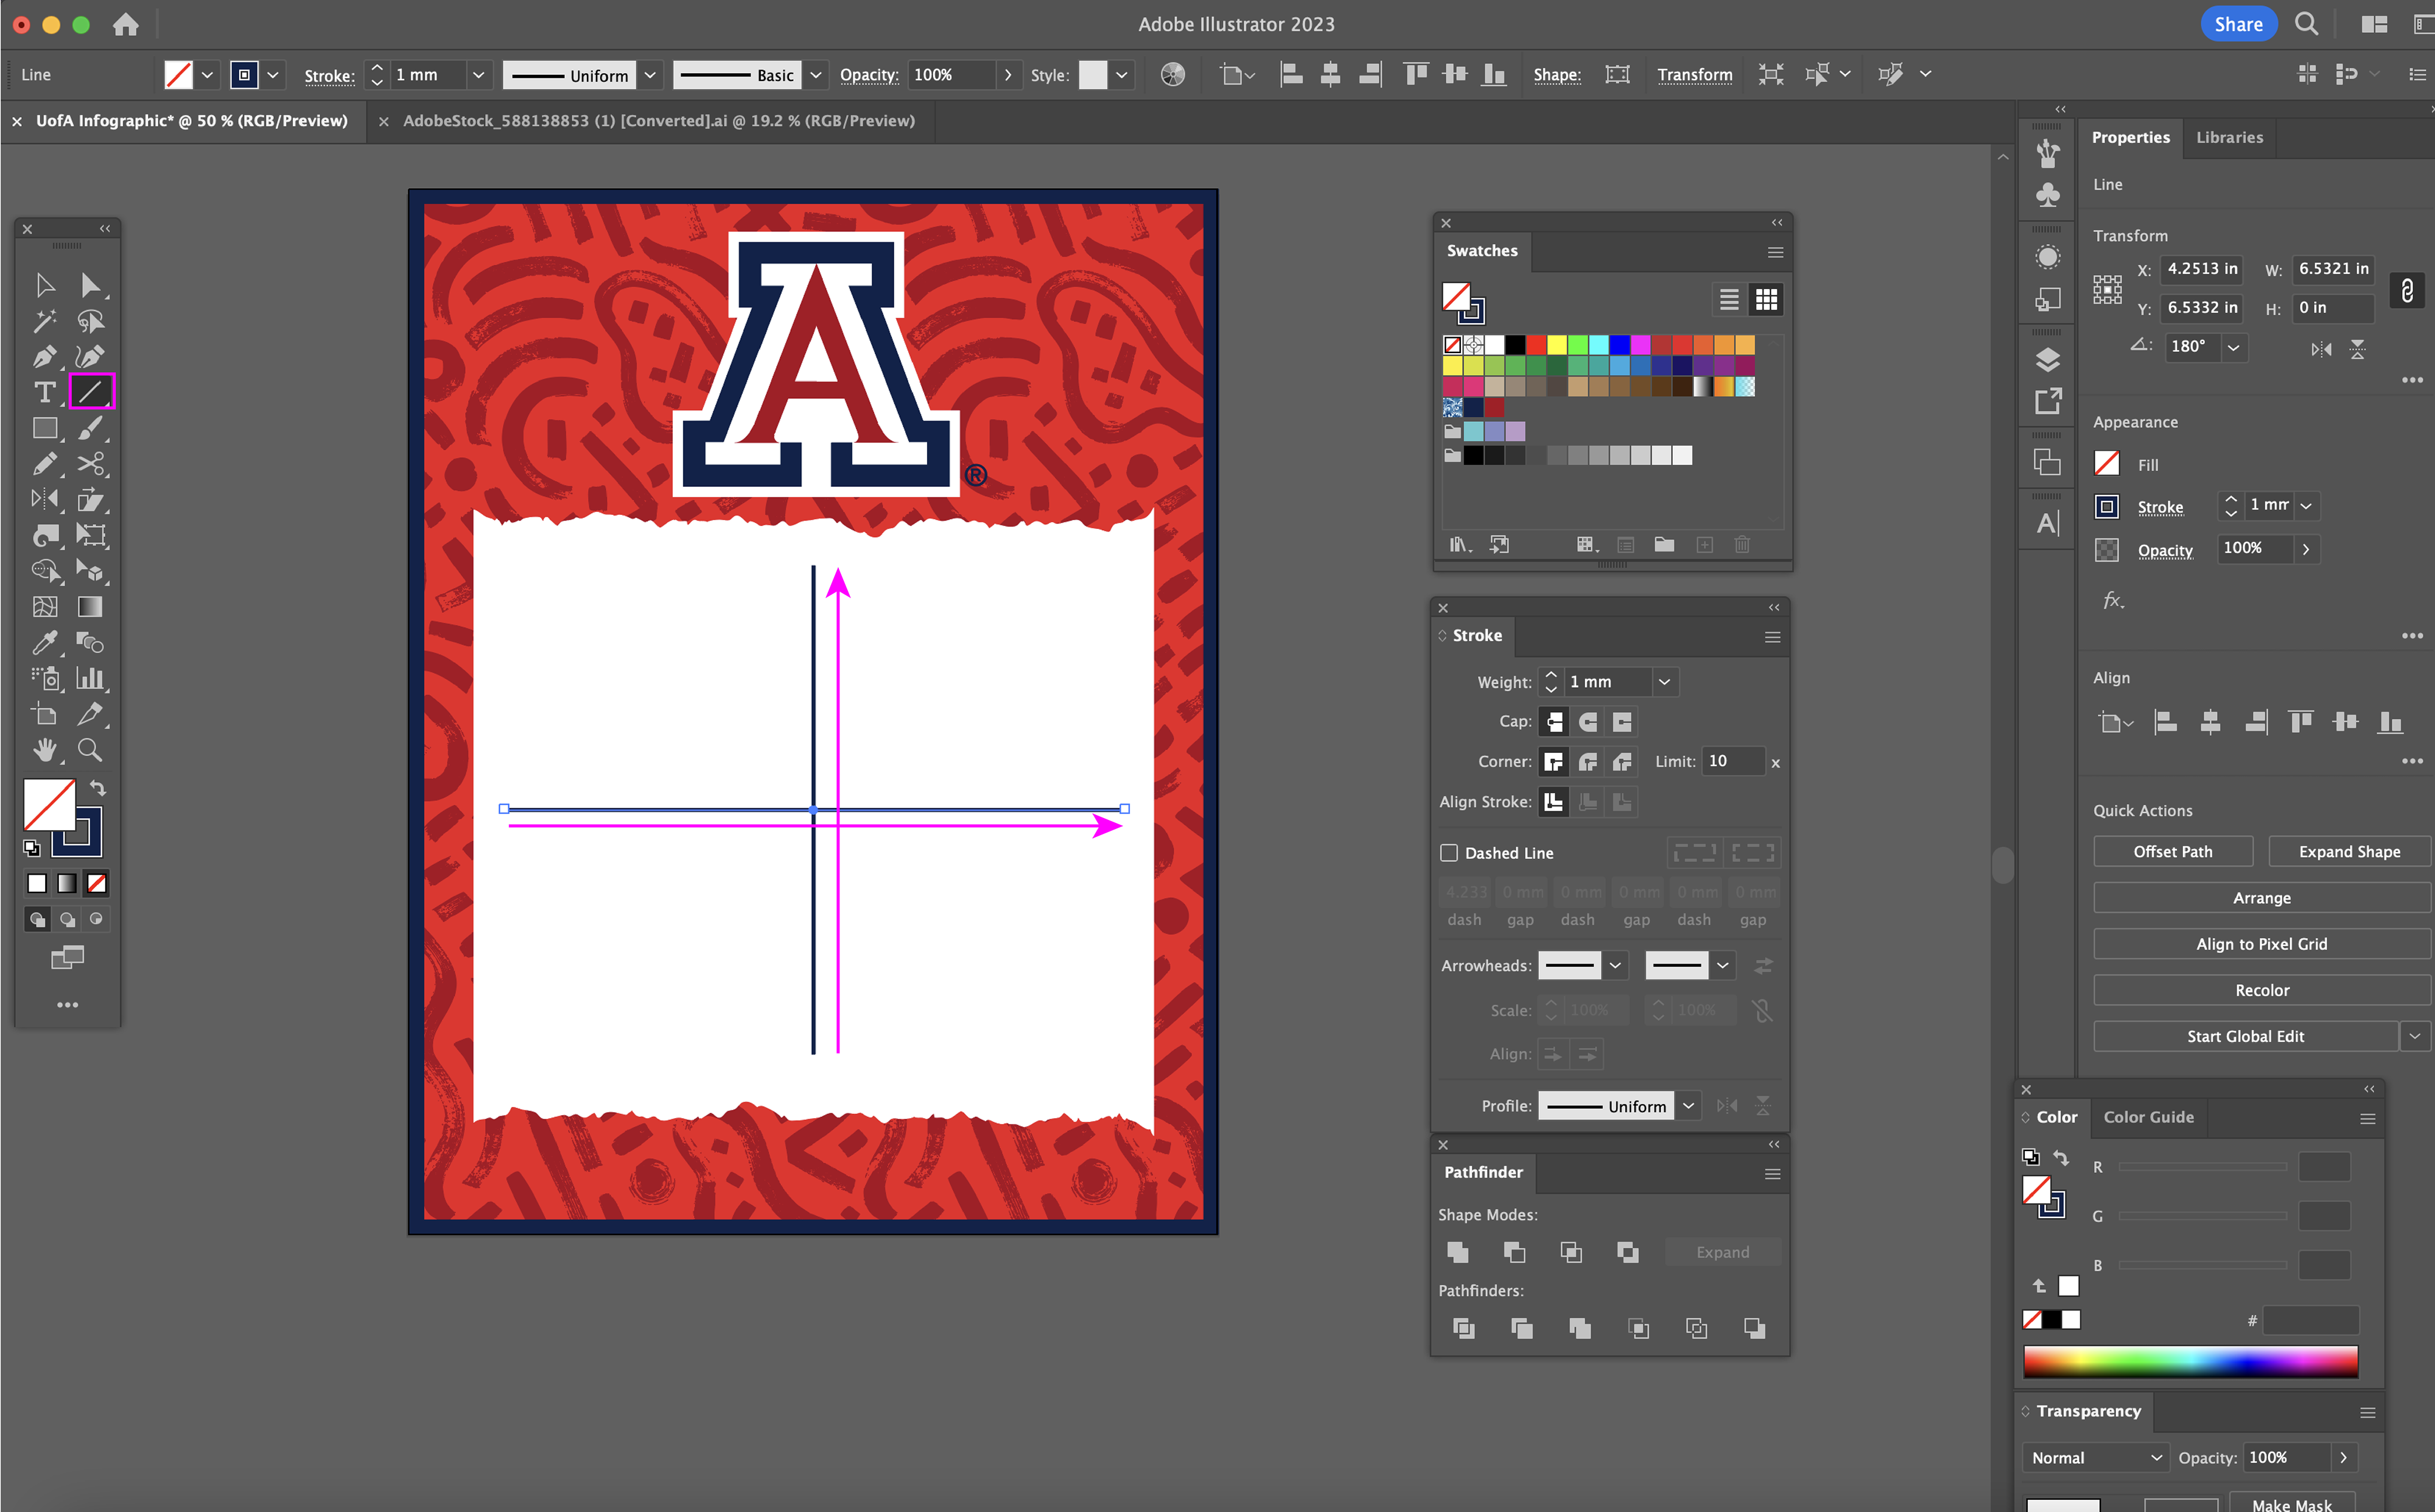Click the Offset Path button
Screen dimensions: 2435x1512
point(2172,851)
